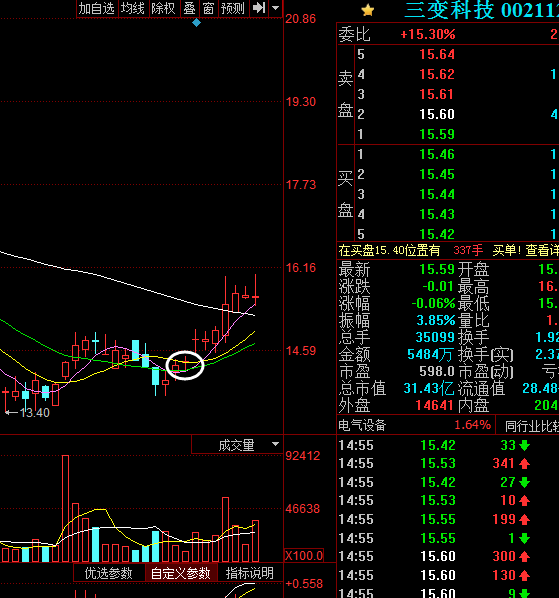This screenshot has width=559, height=598.
Task: Click the blue diamond marker above chart
Action: 196,23
